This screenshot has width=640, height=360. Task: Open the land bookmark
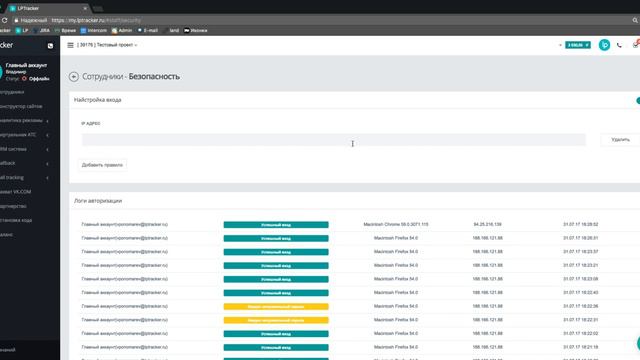tap(172, 31)
